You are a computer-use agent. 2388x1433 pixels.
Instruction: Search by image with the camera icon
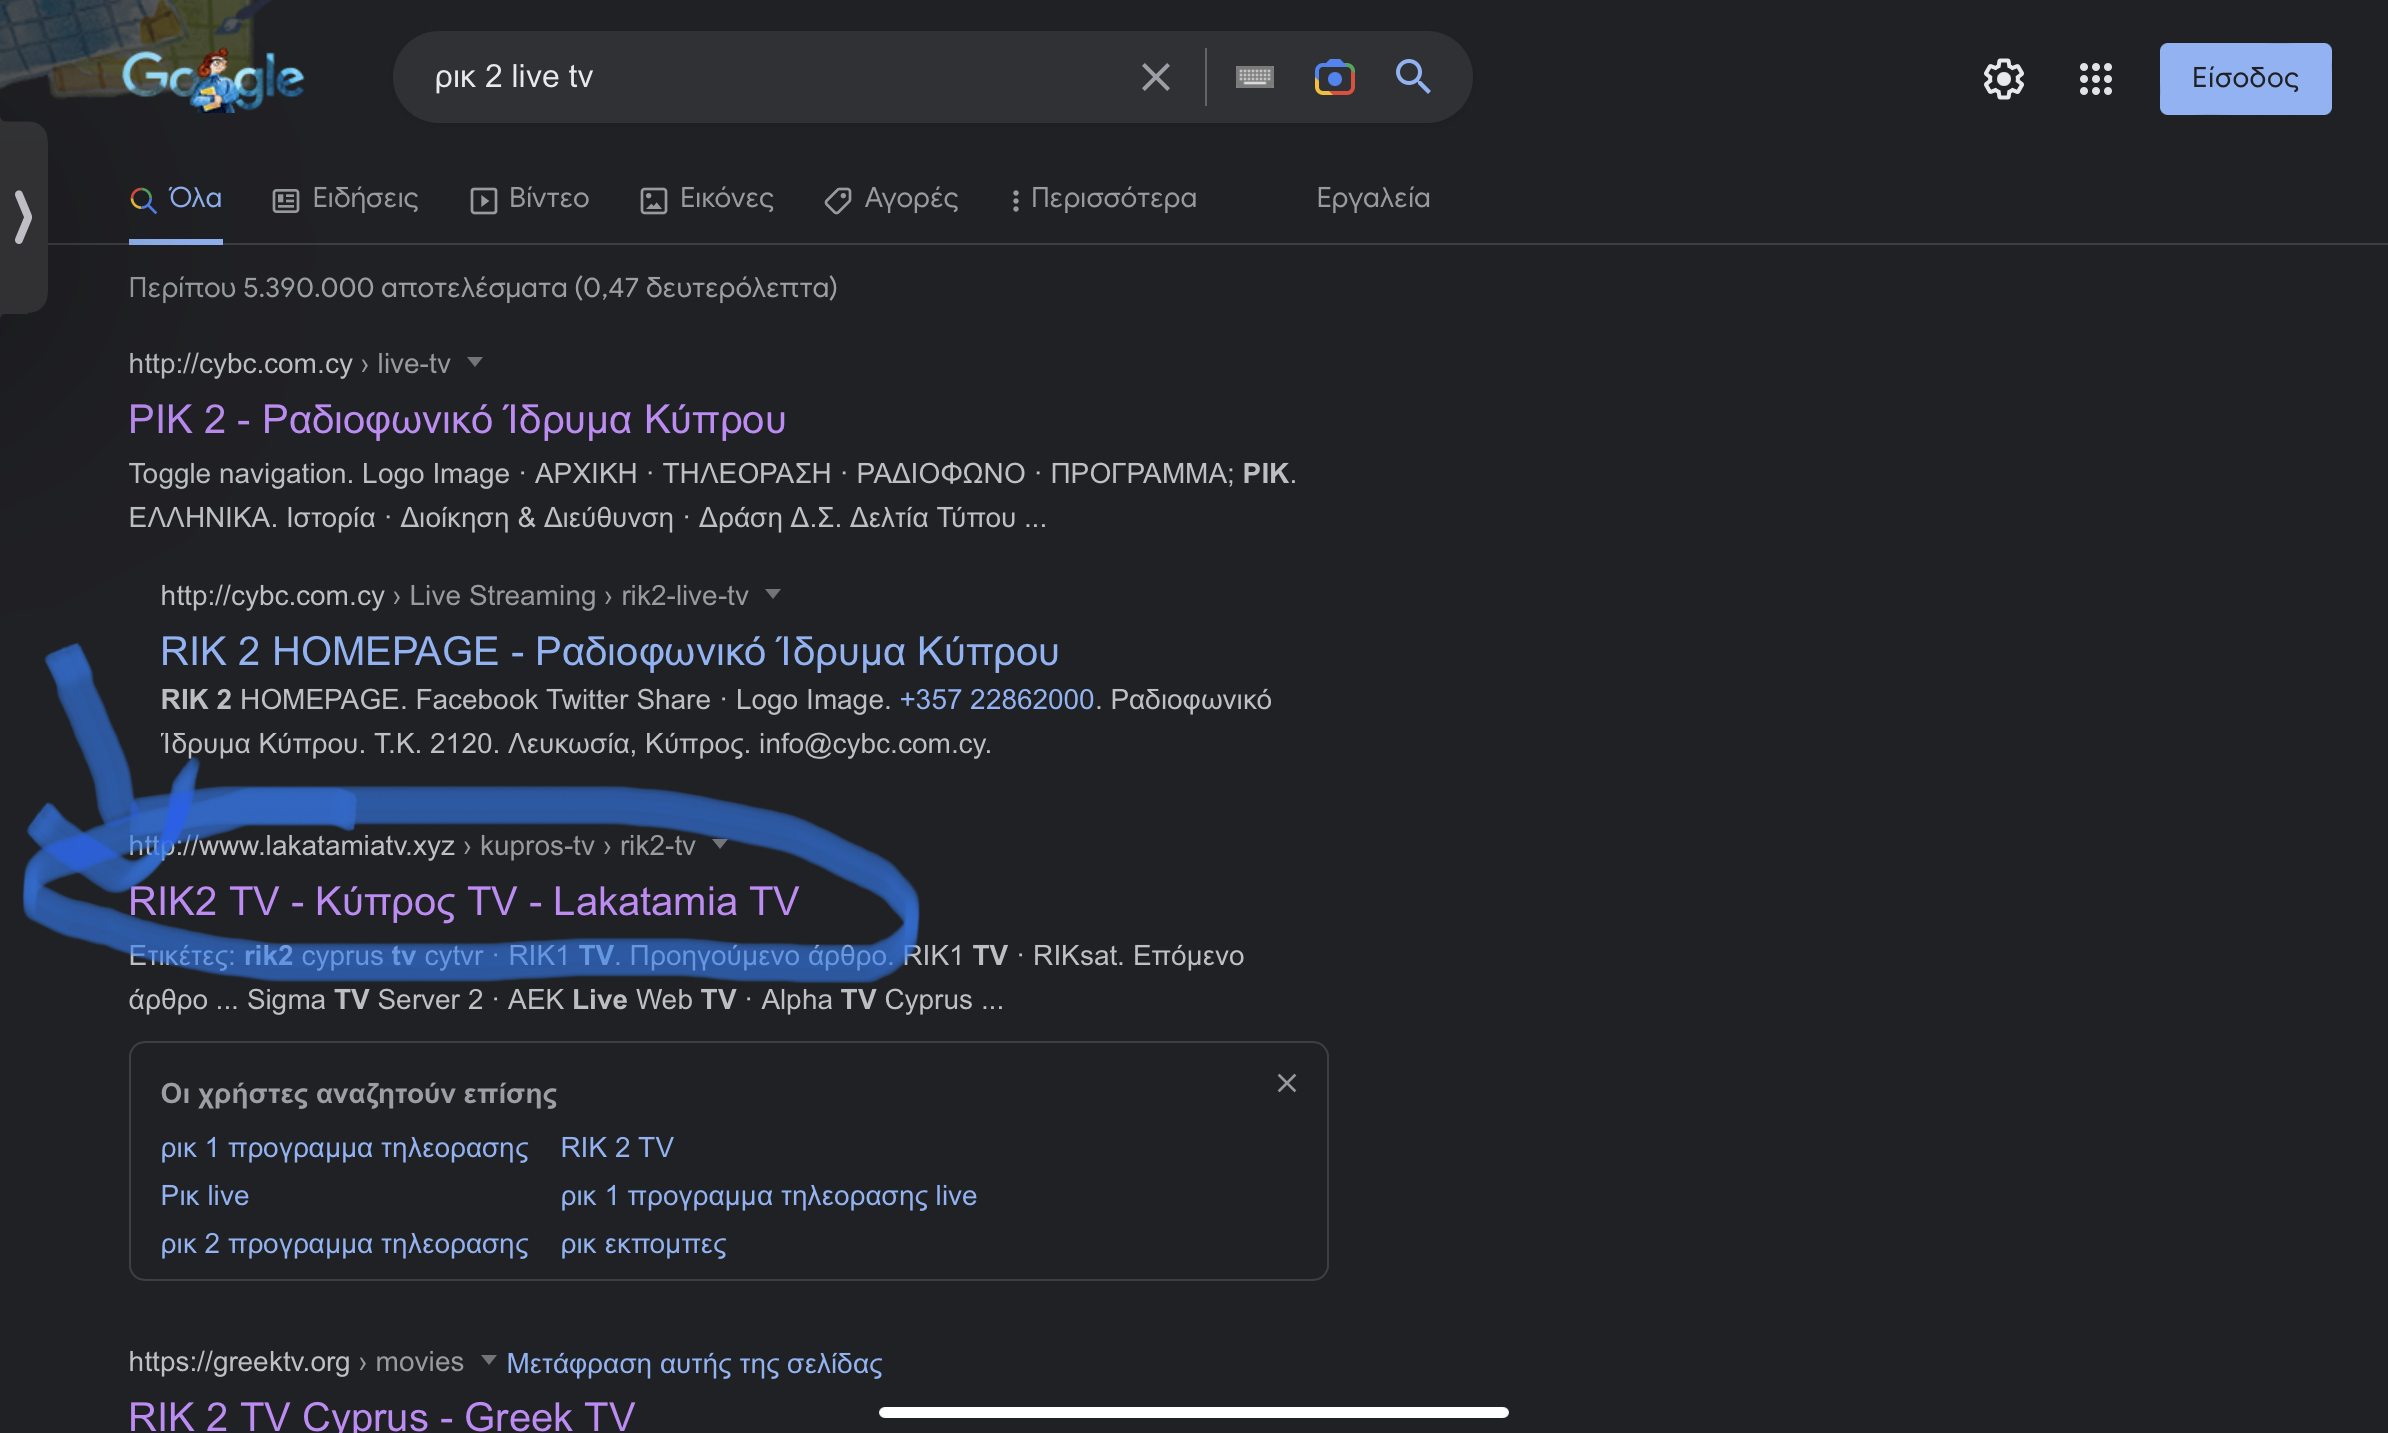[x=1334, y=77]
